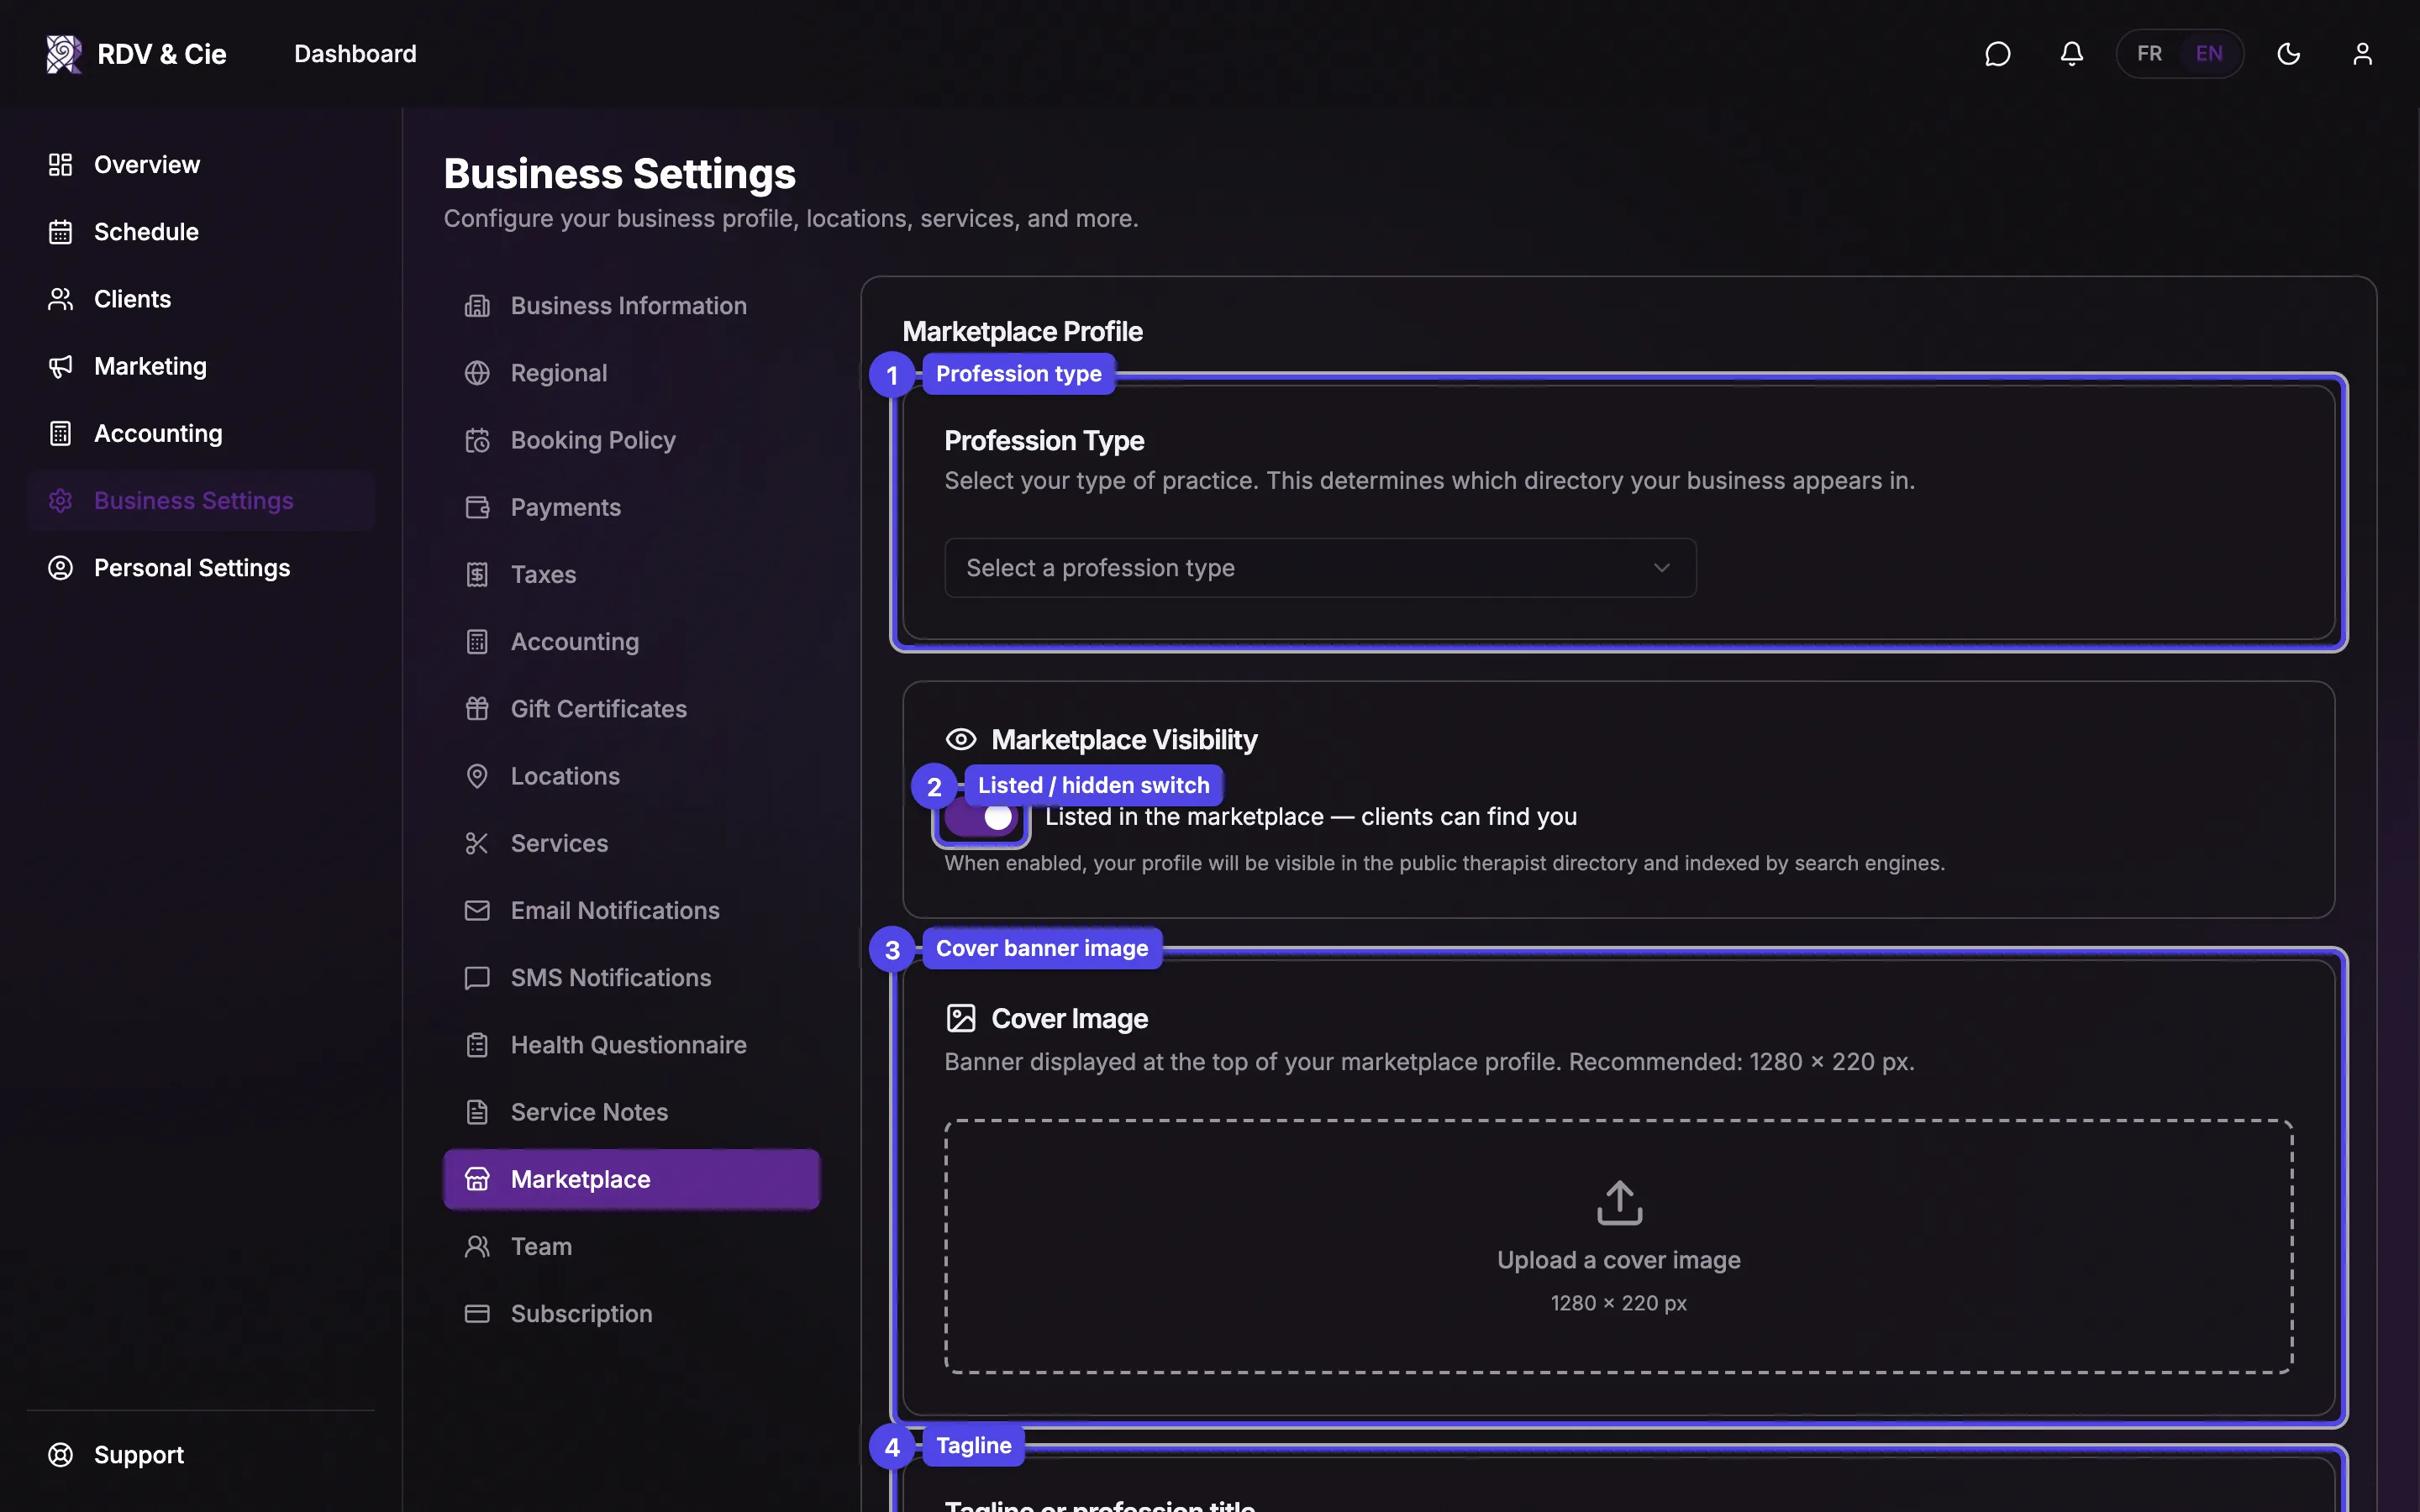Click the upload arrow icon in cover dropzone
Screen dimensions: 2420x1512
1619,1203
